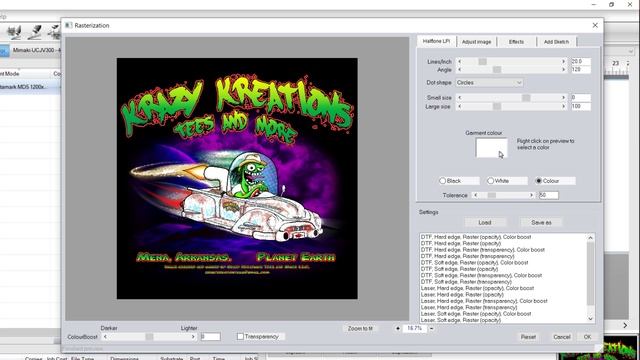Select "DTF, Soft edge, Raster (transparency), Color boost"
The width and height of the screenshot is (640, 360).
pyautogui.click(x=481, y=276)
